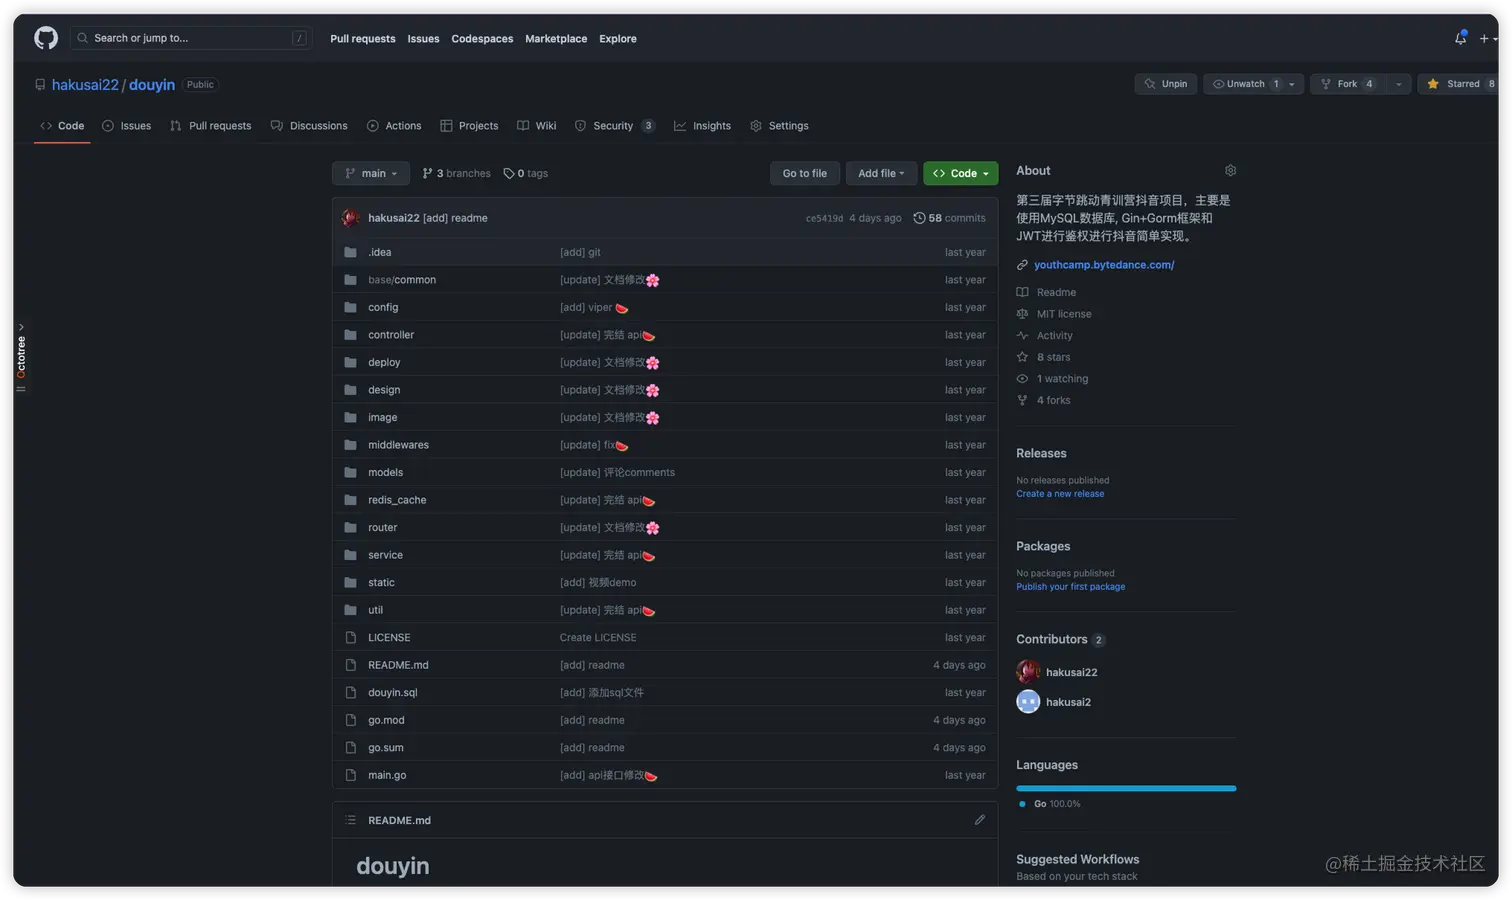Click Create a new release

(x=1060, y=494)
